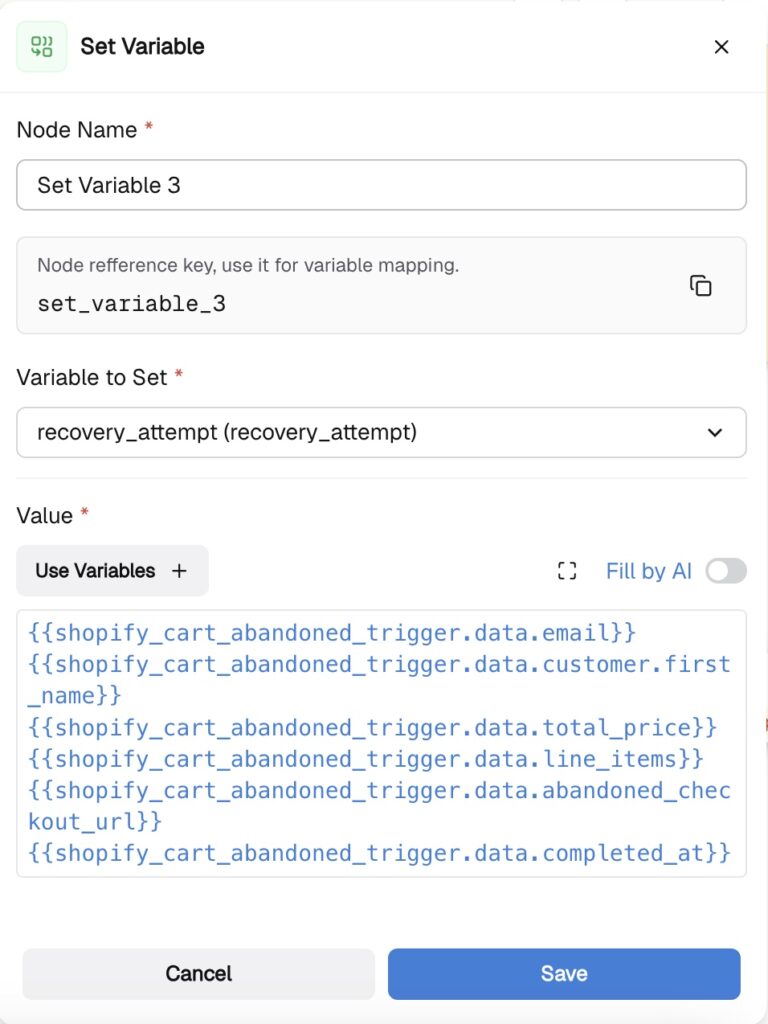Click the chevron arrow in Variable to Set
The width and height of the screenshot is (768, 1024).
pos(715,432)
